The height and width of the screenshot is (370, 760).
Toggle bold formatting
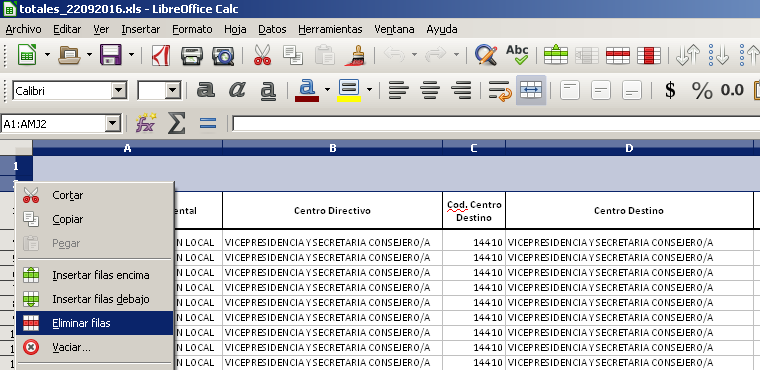(x=206, y=90)
